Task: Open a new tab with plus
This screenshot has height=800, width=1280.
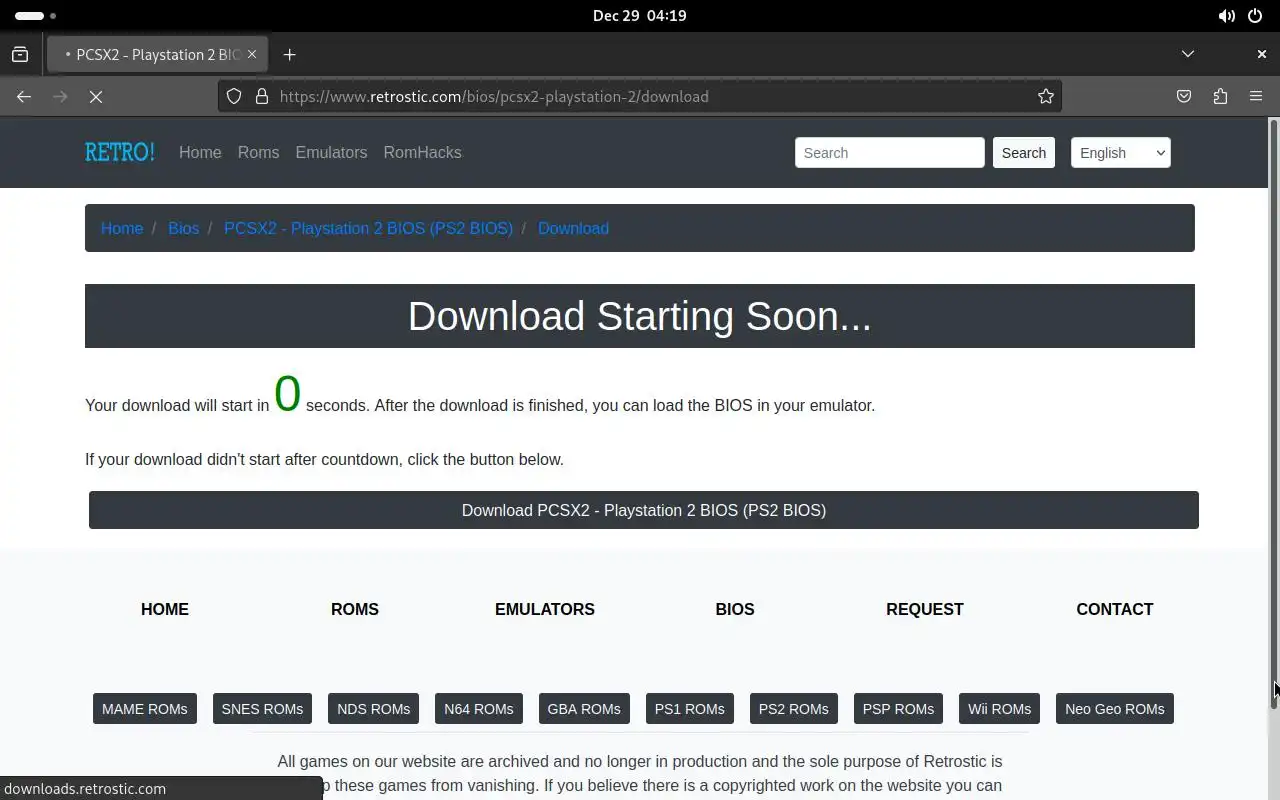Action: click(290, 54)
